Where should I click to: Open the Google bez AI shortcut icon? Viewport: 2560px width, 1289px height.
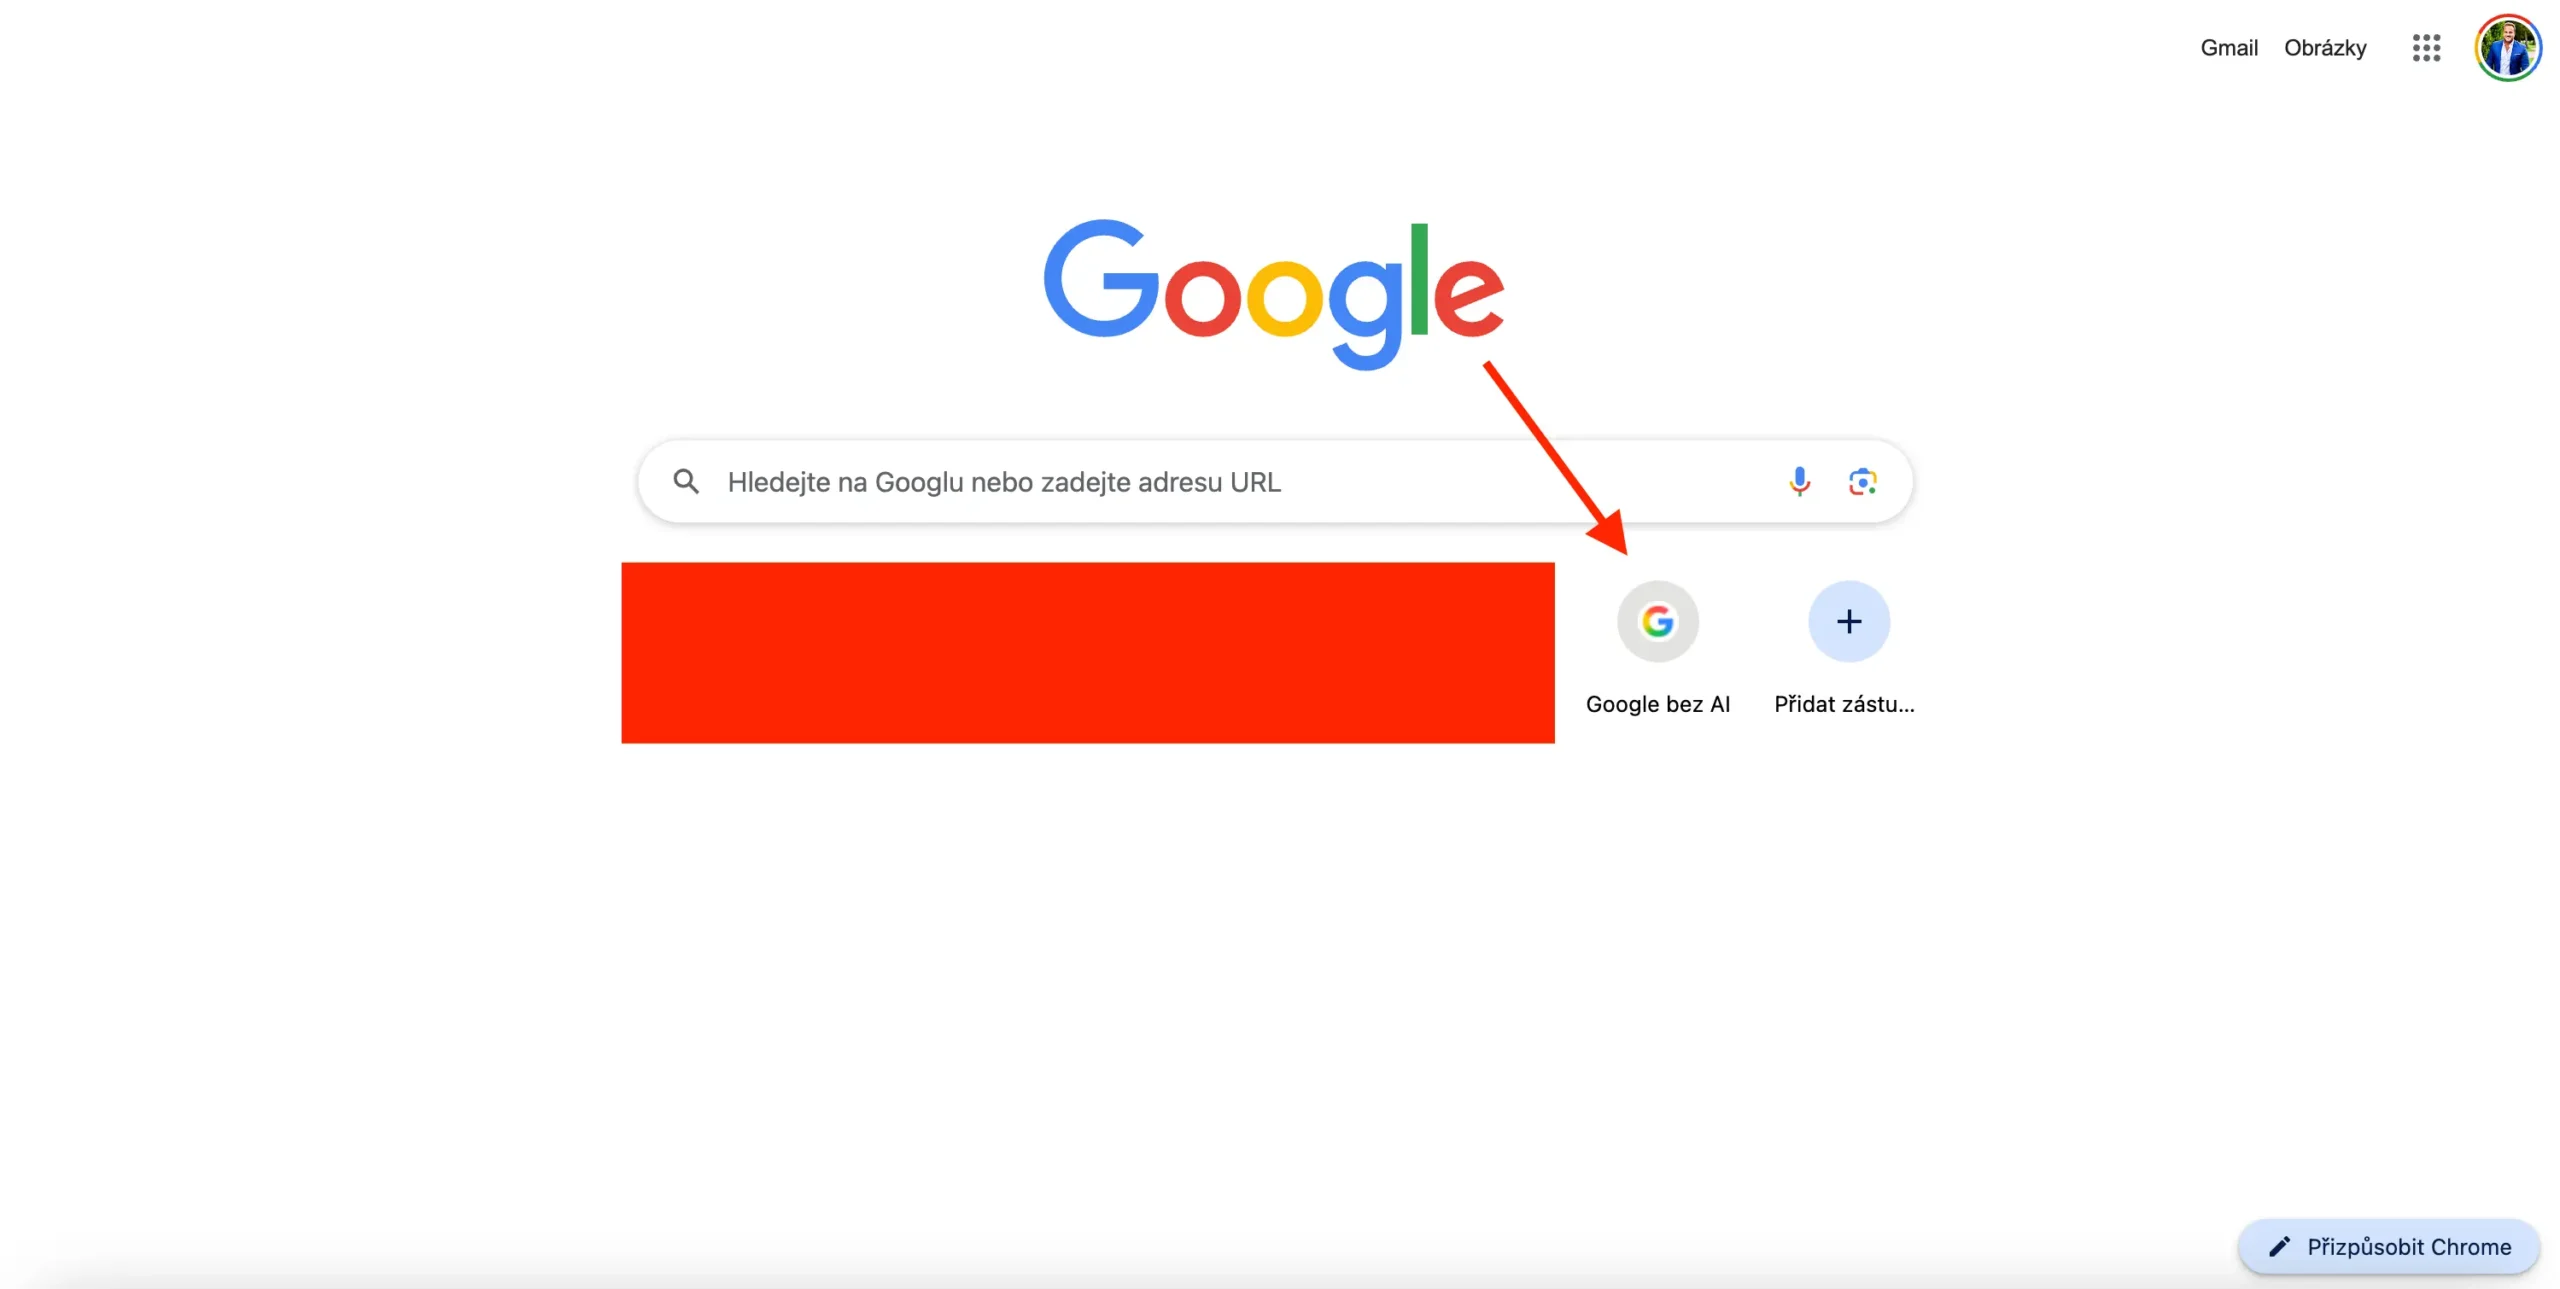(1658, 621)
